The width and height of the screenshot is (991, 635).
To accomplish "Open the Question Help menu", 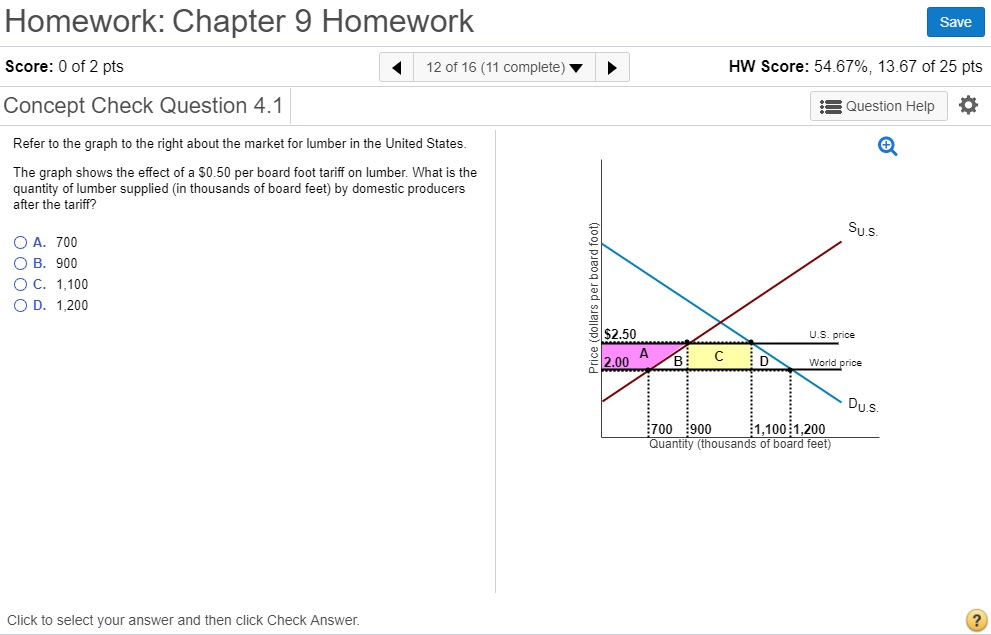I will 878,105.
